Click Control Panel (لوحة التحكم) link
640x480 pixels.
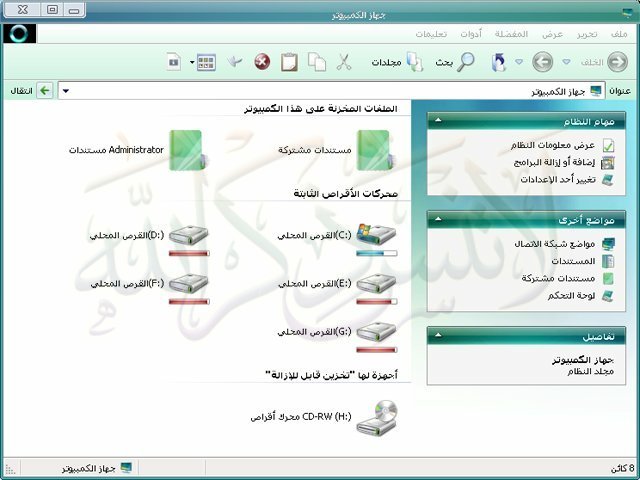click(571, 296)
